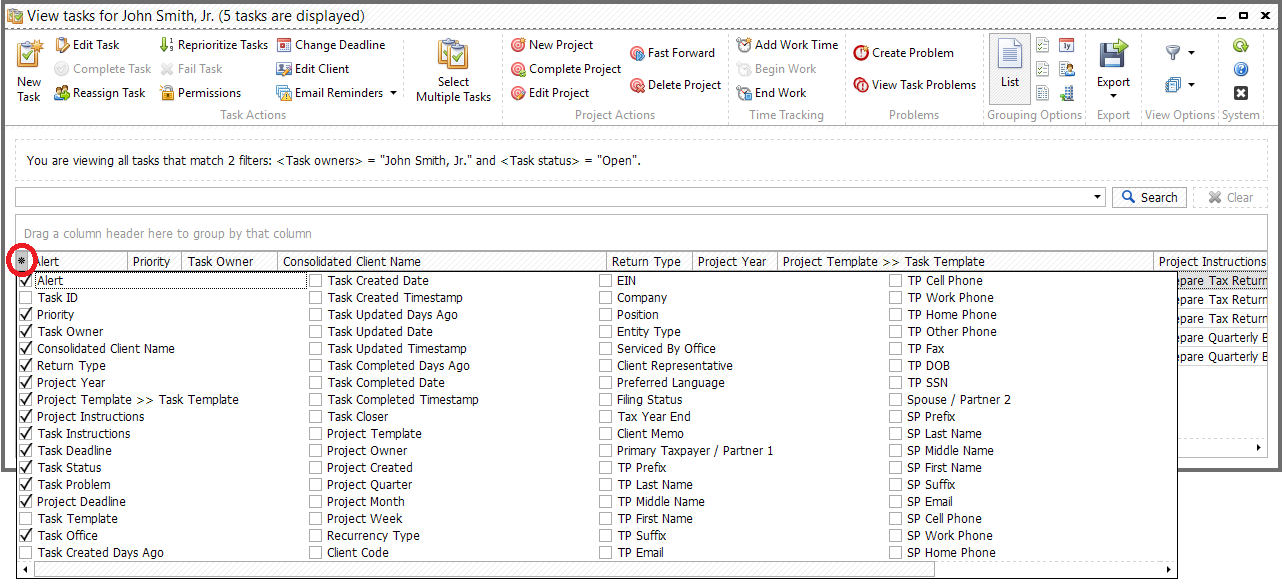Open the layout pages dropdown arrow
Viewport: 1282px width, 581px height.
pyautogui.click(x=1191, y=85)
